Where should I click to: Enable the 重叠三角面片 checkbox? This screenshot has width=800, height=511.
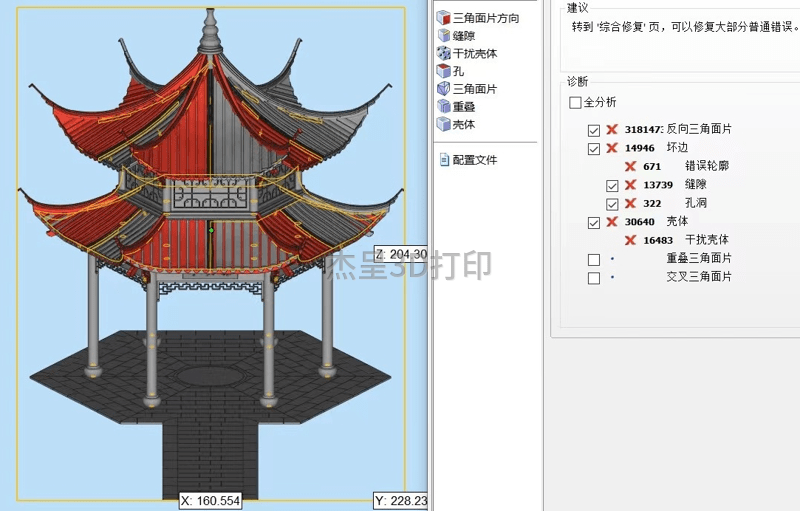594,259
